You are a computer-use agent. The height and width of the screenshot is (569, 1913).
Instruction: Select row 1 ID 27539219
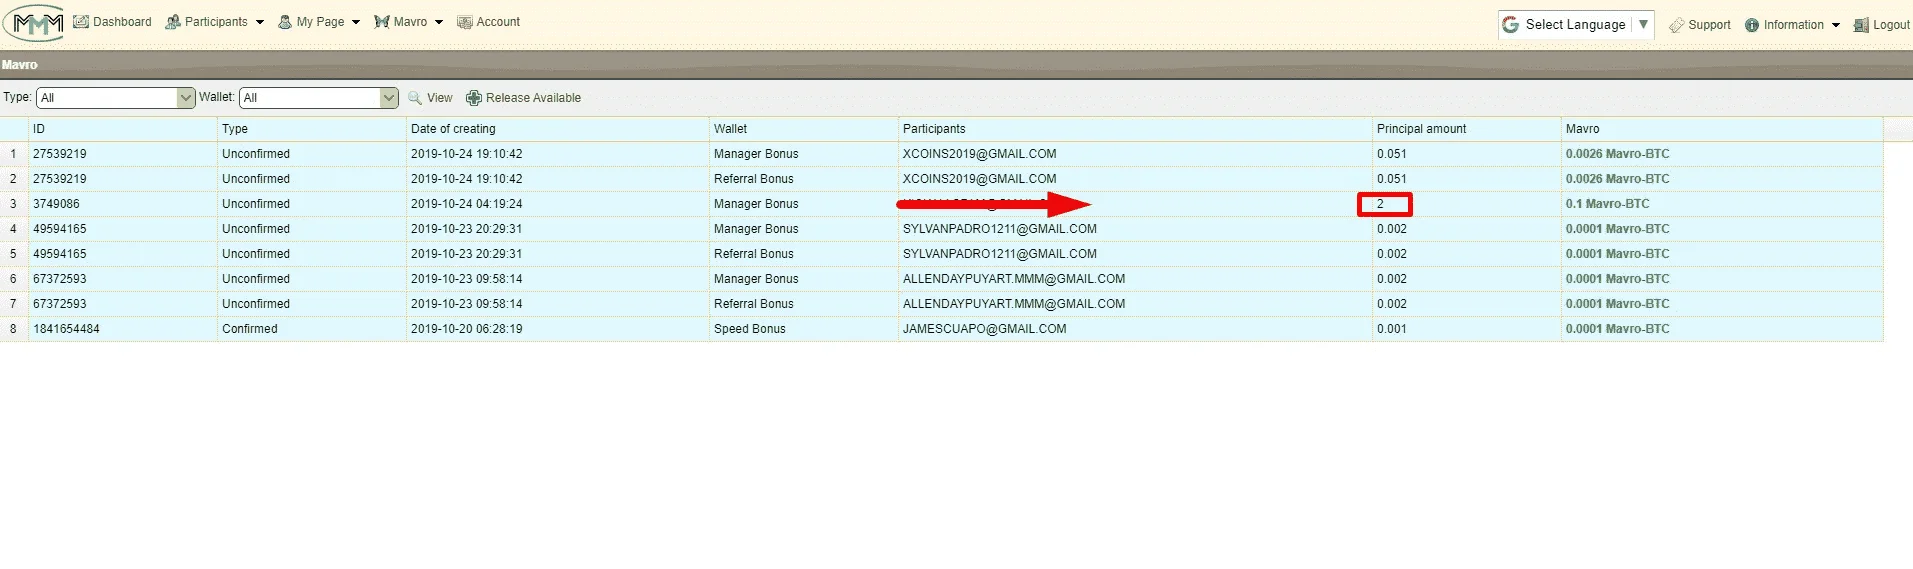(59, 154)
